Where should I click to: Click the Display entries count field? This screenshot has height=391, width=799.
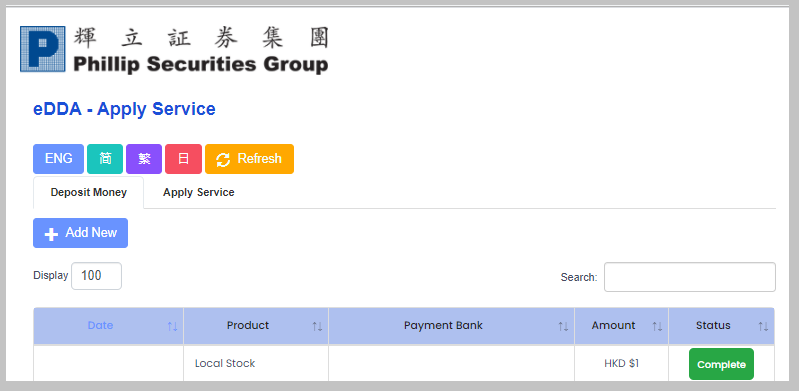96,276
